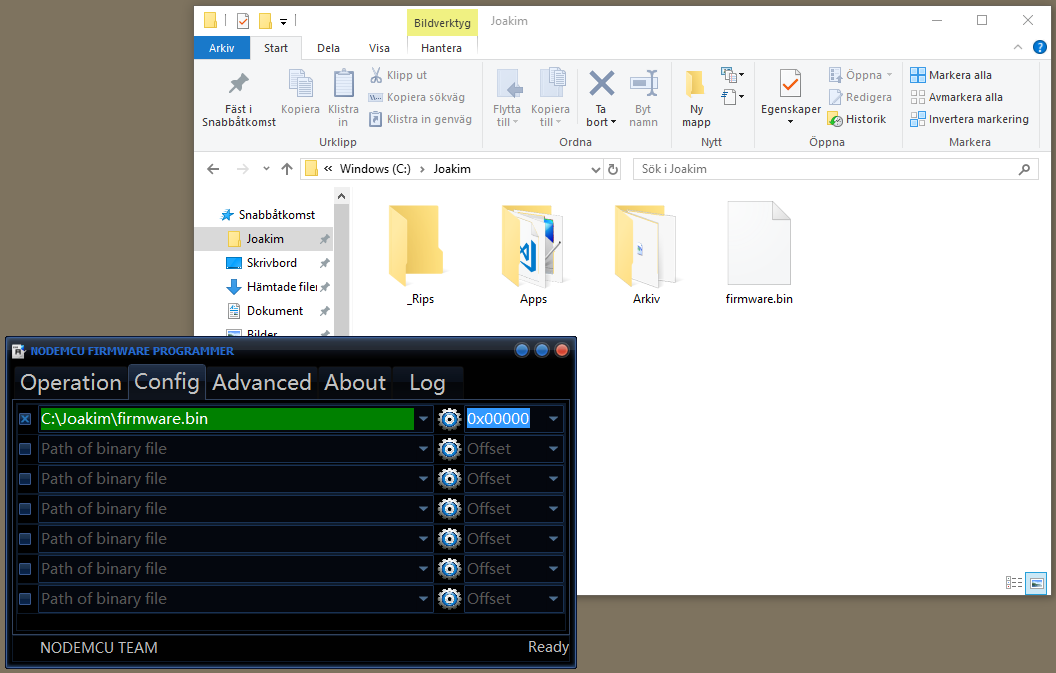This screenshot has width=1056, height=673.
Task: Click the Ta bort delete icon
Action: [601, 85]
